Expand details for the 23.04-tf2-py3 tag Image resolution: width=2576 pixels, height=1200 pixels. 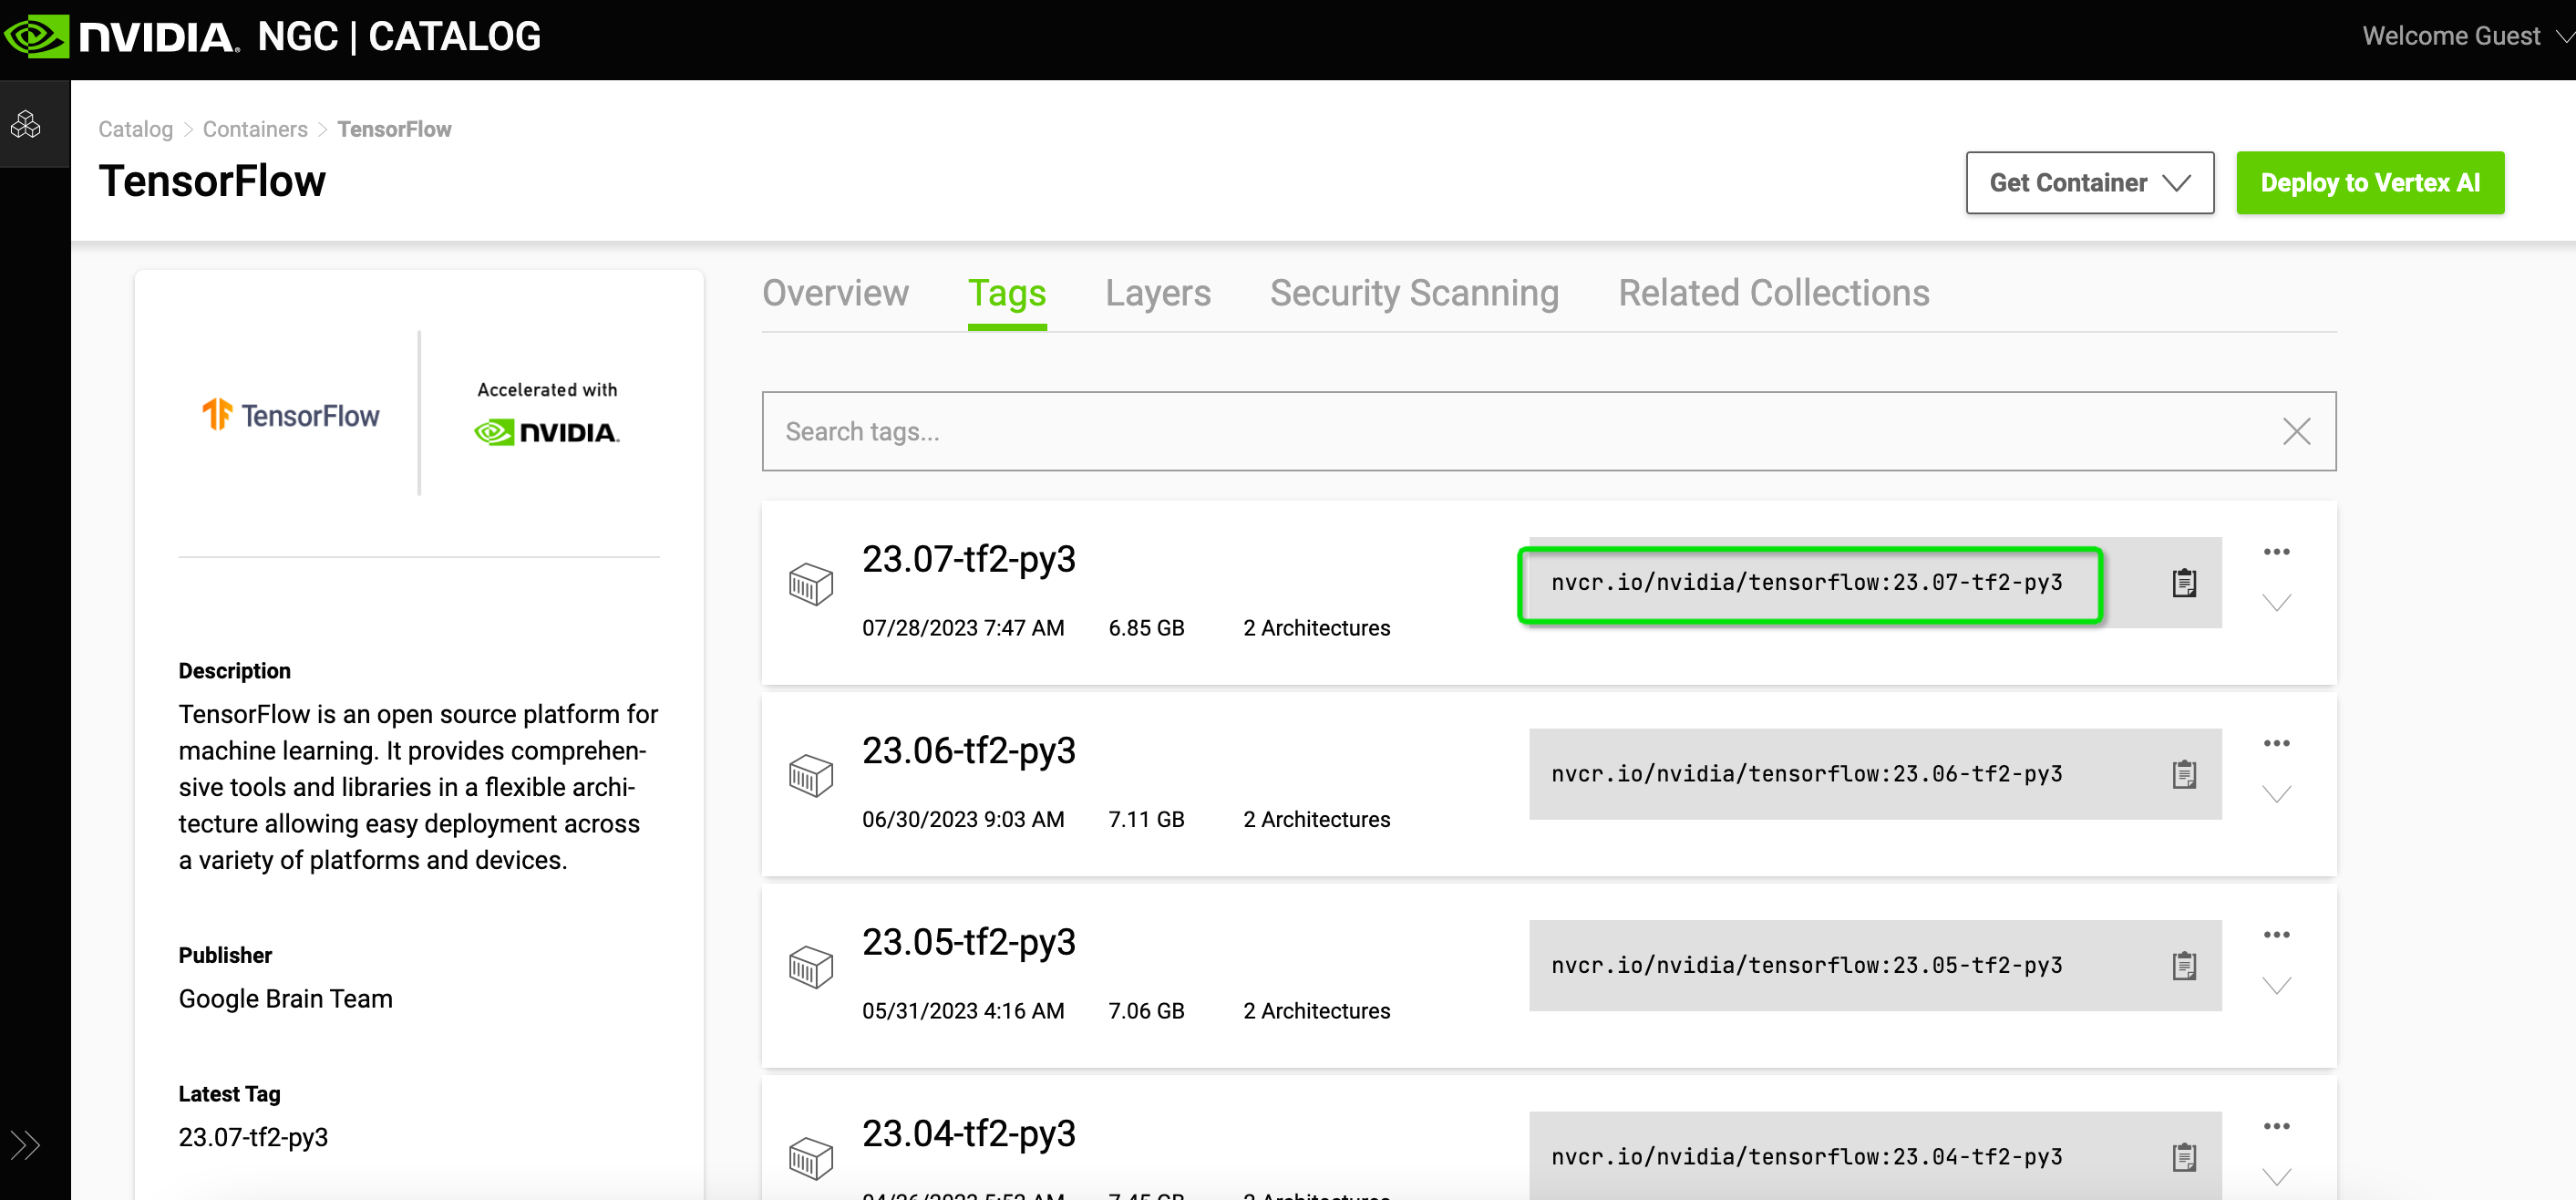tap(2277, 1177)
